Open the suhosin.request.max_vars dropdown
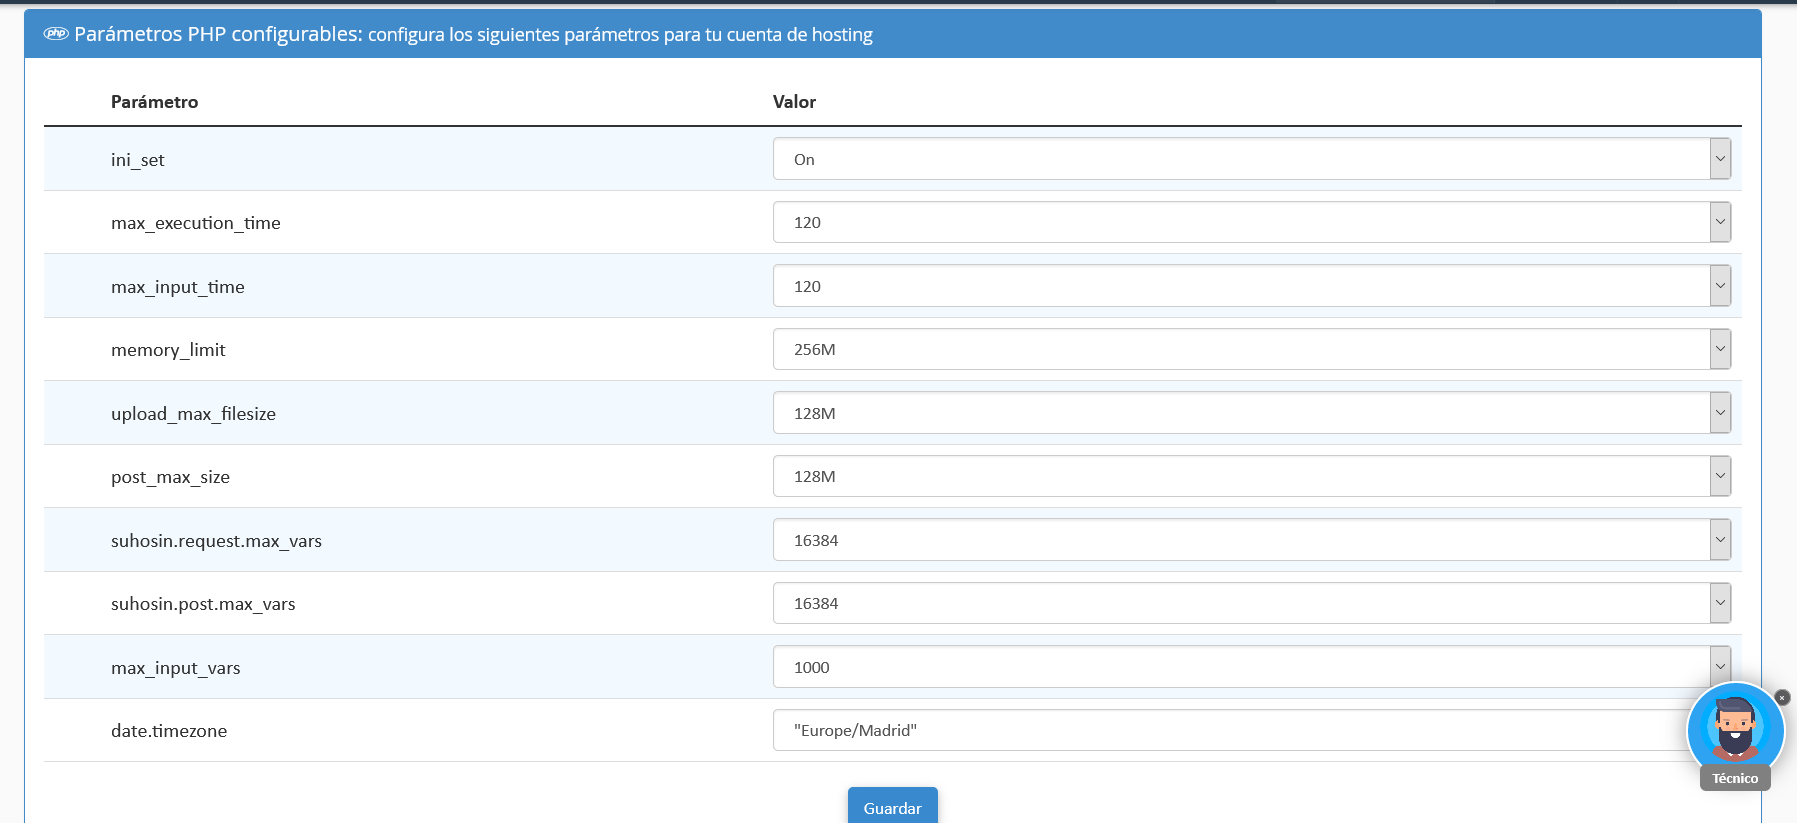The width and height of the screenshot is (1797, 823). 1252,540
